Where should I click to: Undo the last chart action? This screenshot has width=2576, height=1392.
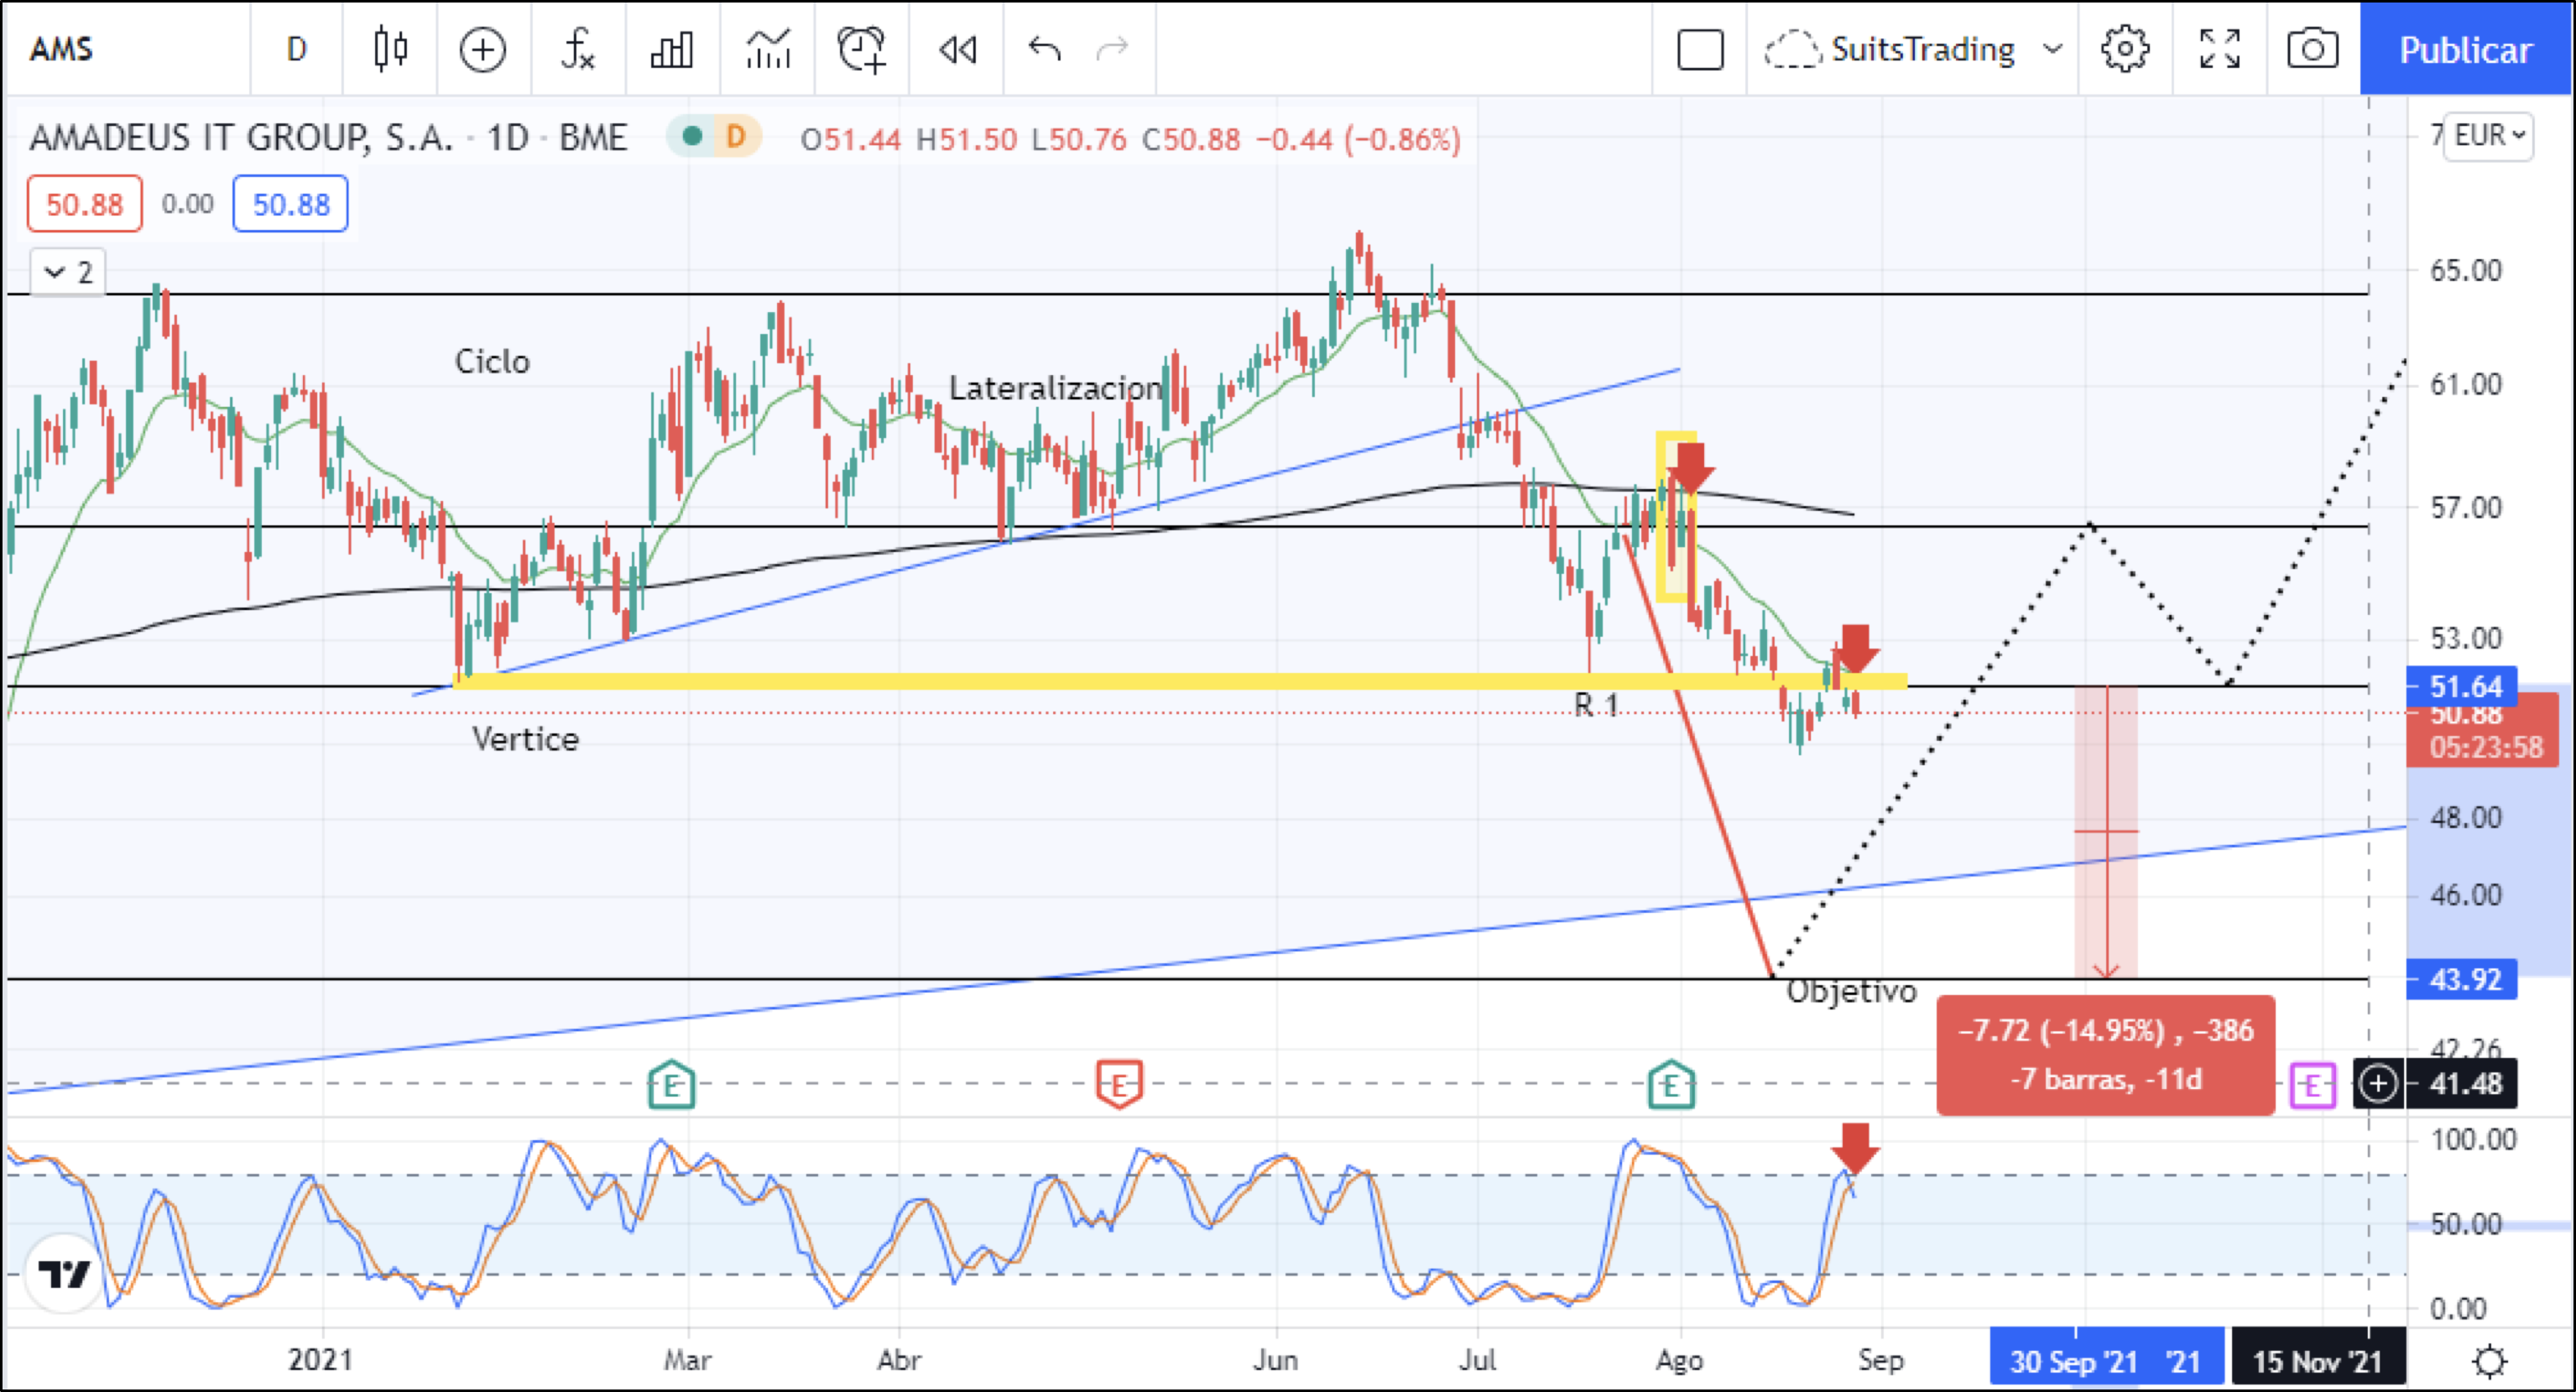tap(1044, 49)
